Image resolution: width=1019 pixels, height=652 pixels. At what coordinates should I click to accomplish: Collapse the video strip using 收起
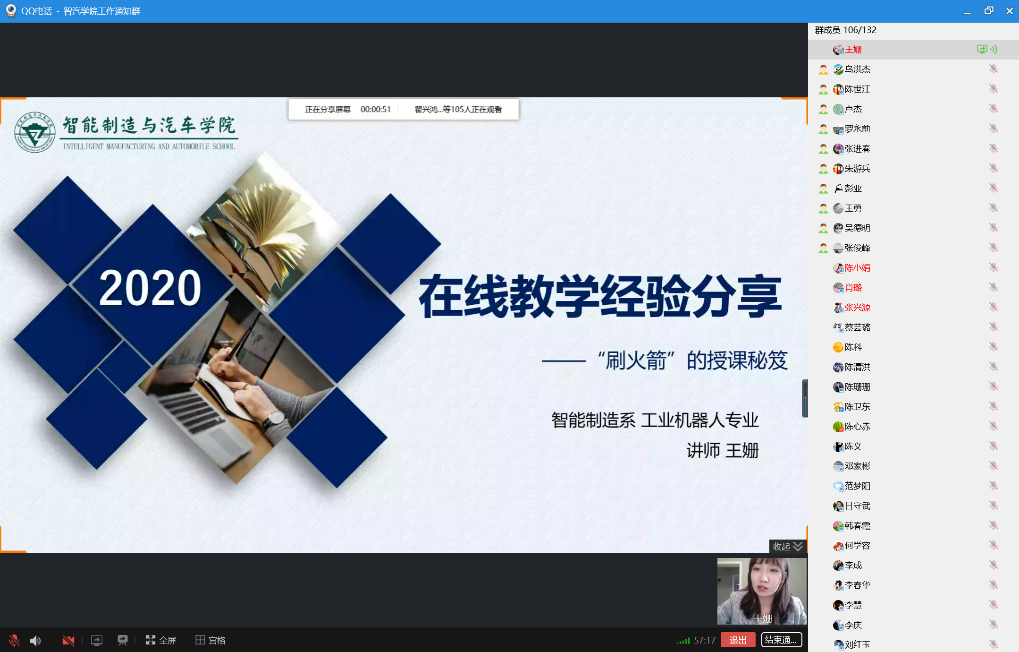(x=787, y=546)
